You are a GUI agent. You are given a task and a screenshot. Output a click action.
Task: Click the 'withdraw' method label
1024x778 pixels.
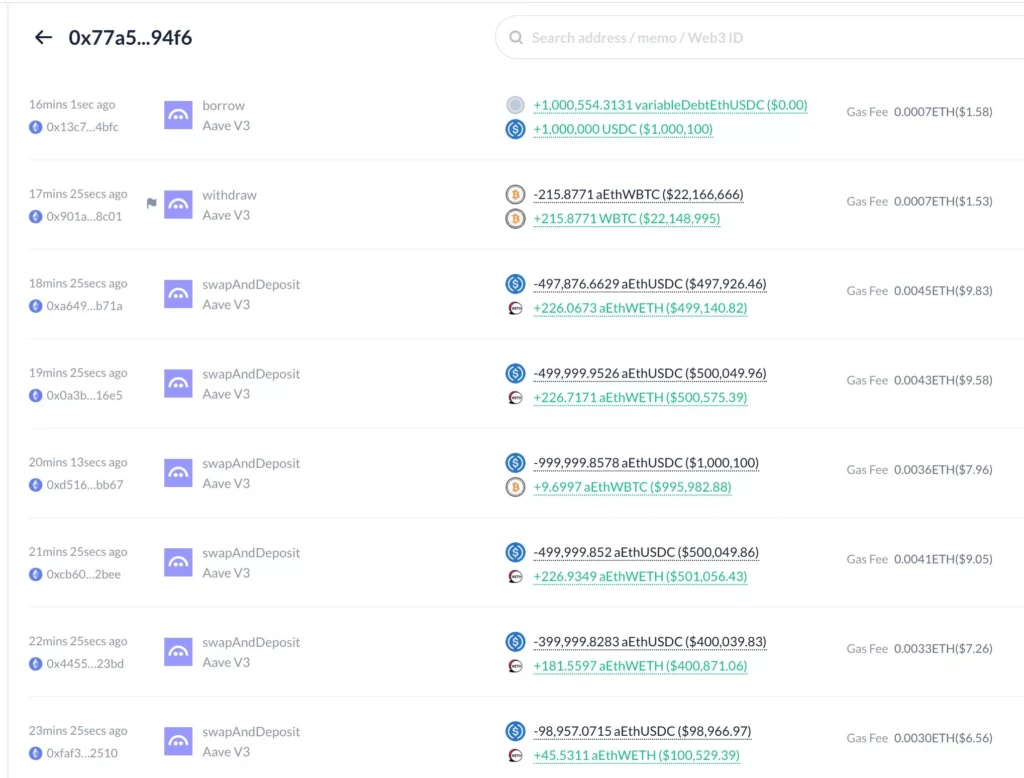click(x=229, y=195)
